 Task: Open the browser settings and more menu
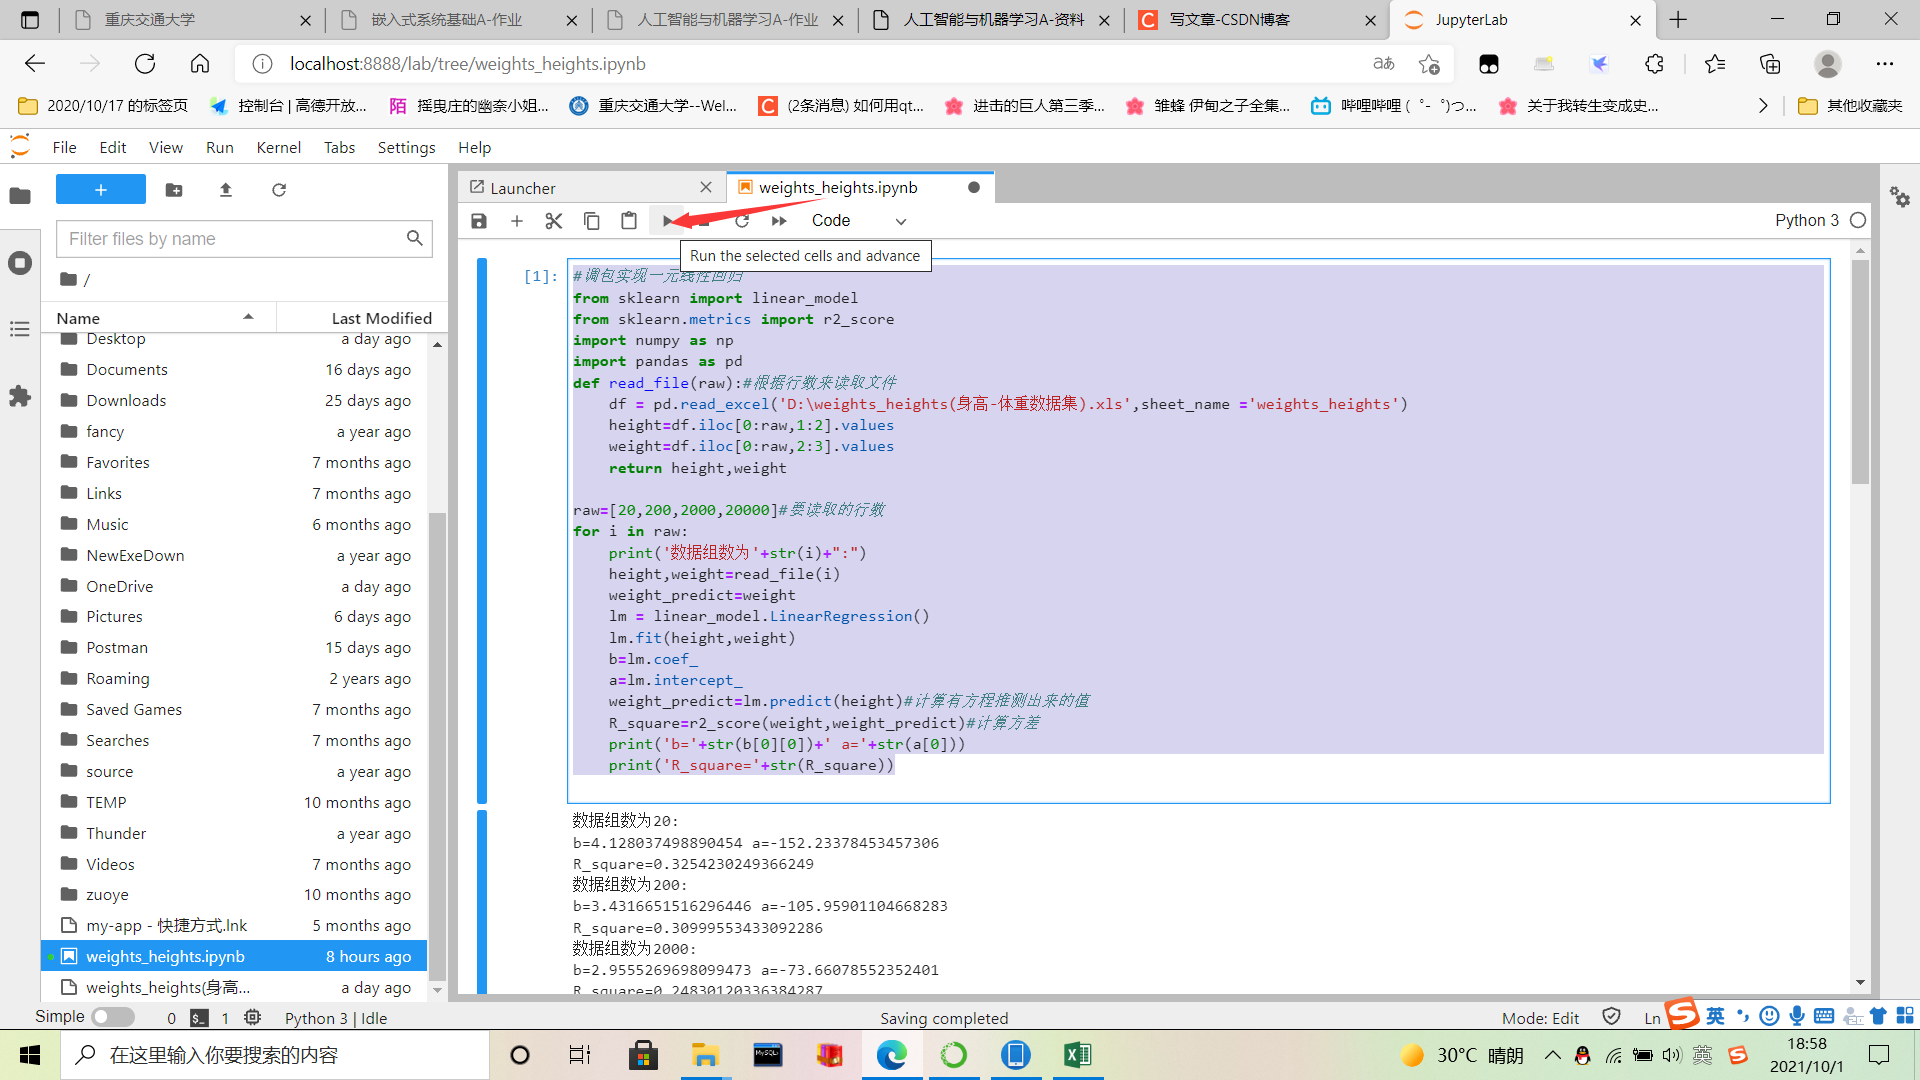pyautogui.click(x=1885, y=64)
